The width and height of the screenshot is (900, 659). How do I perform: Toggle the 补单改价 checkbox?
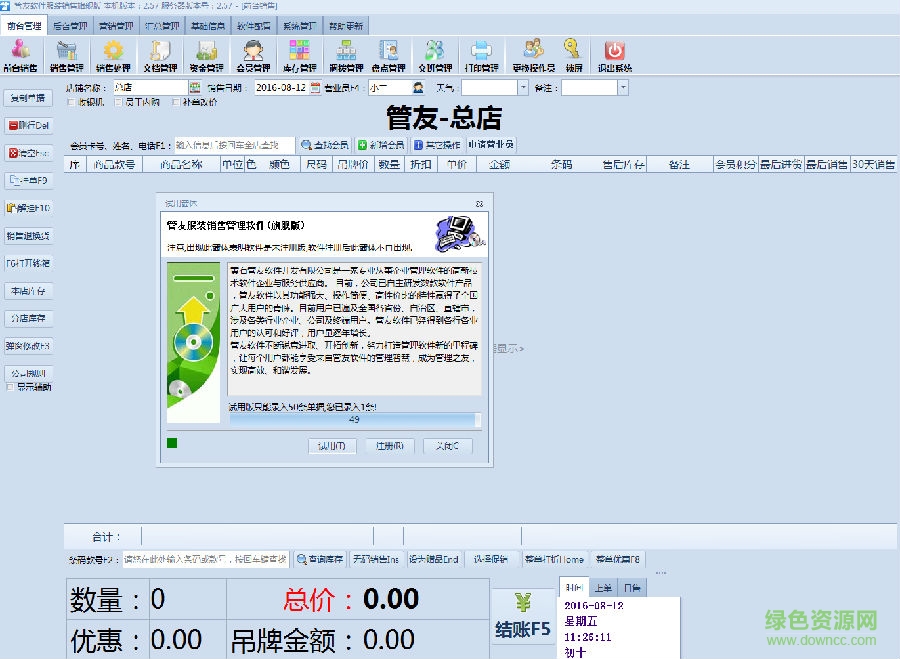176,102
